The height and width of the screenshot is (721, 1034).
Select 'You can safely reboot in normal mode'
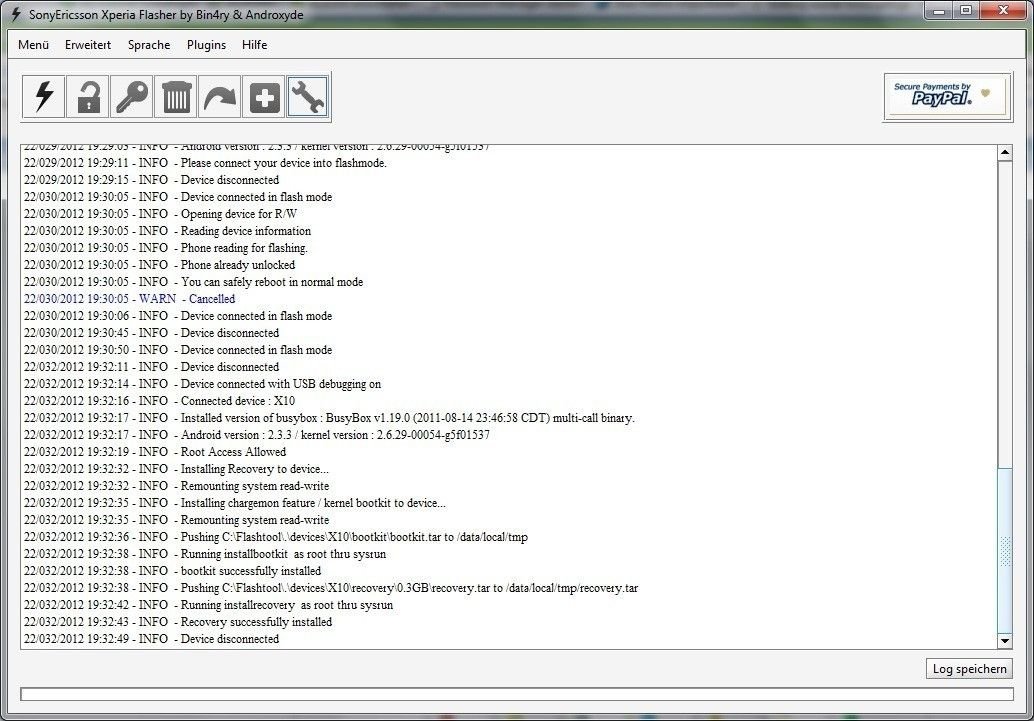pyautogui.click(x=193, y=282)
